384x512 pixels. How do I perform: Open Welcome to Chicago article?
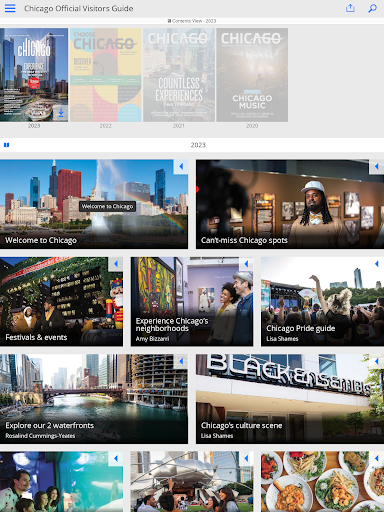pyautogui.click(x=94, y=204)
